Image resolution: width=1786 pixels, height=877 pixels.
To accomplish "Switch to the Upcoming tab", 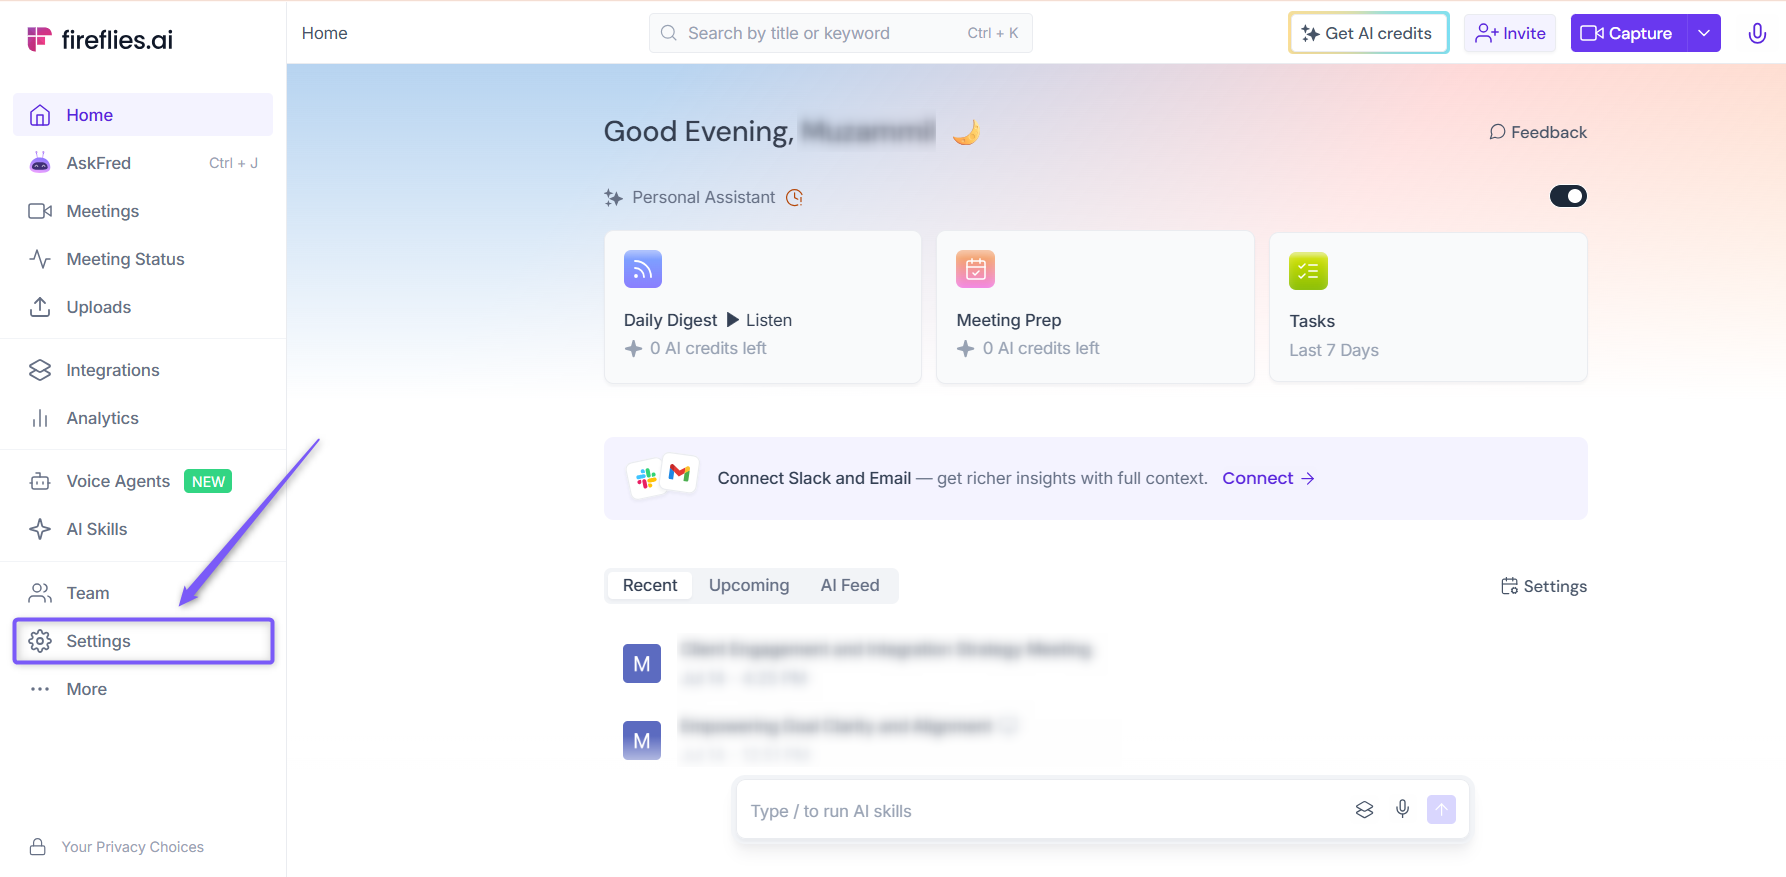I will [x=749, y=585].
